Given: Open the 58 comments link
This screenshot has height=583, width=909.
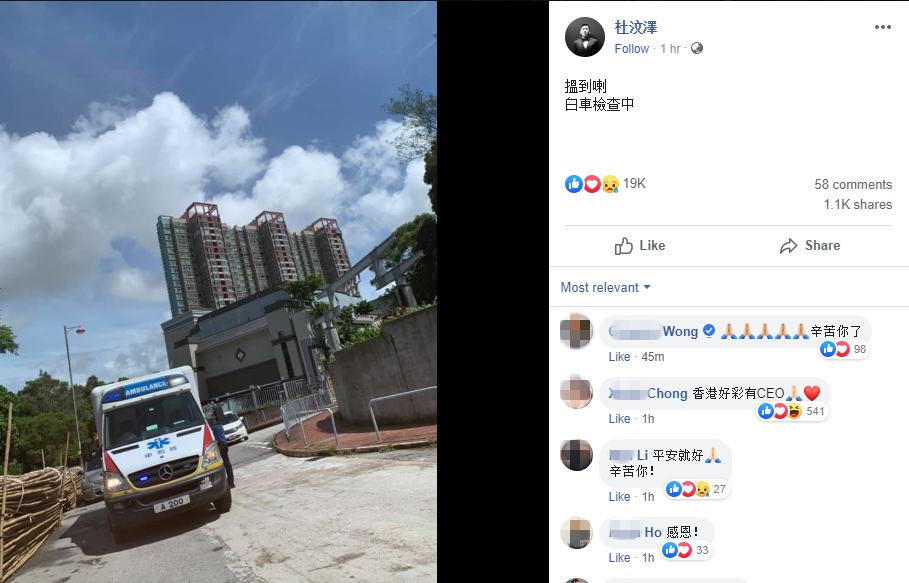Looking at the screenshot, I should click(x=853, y=184).
